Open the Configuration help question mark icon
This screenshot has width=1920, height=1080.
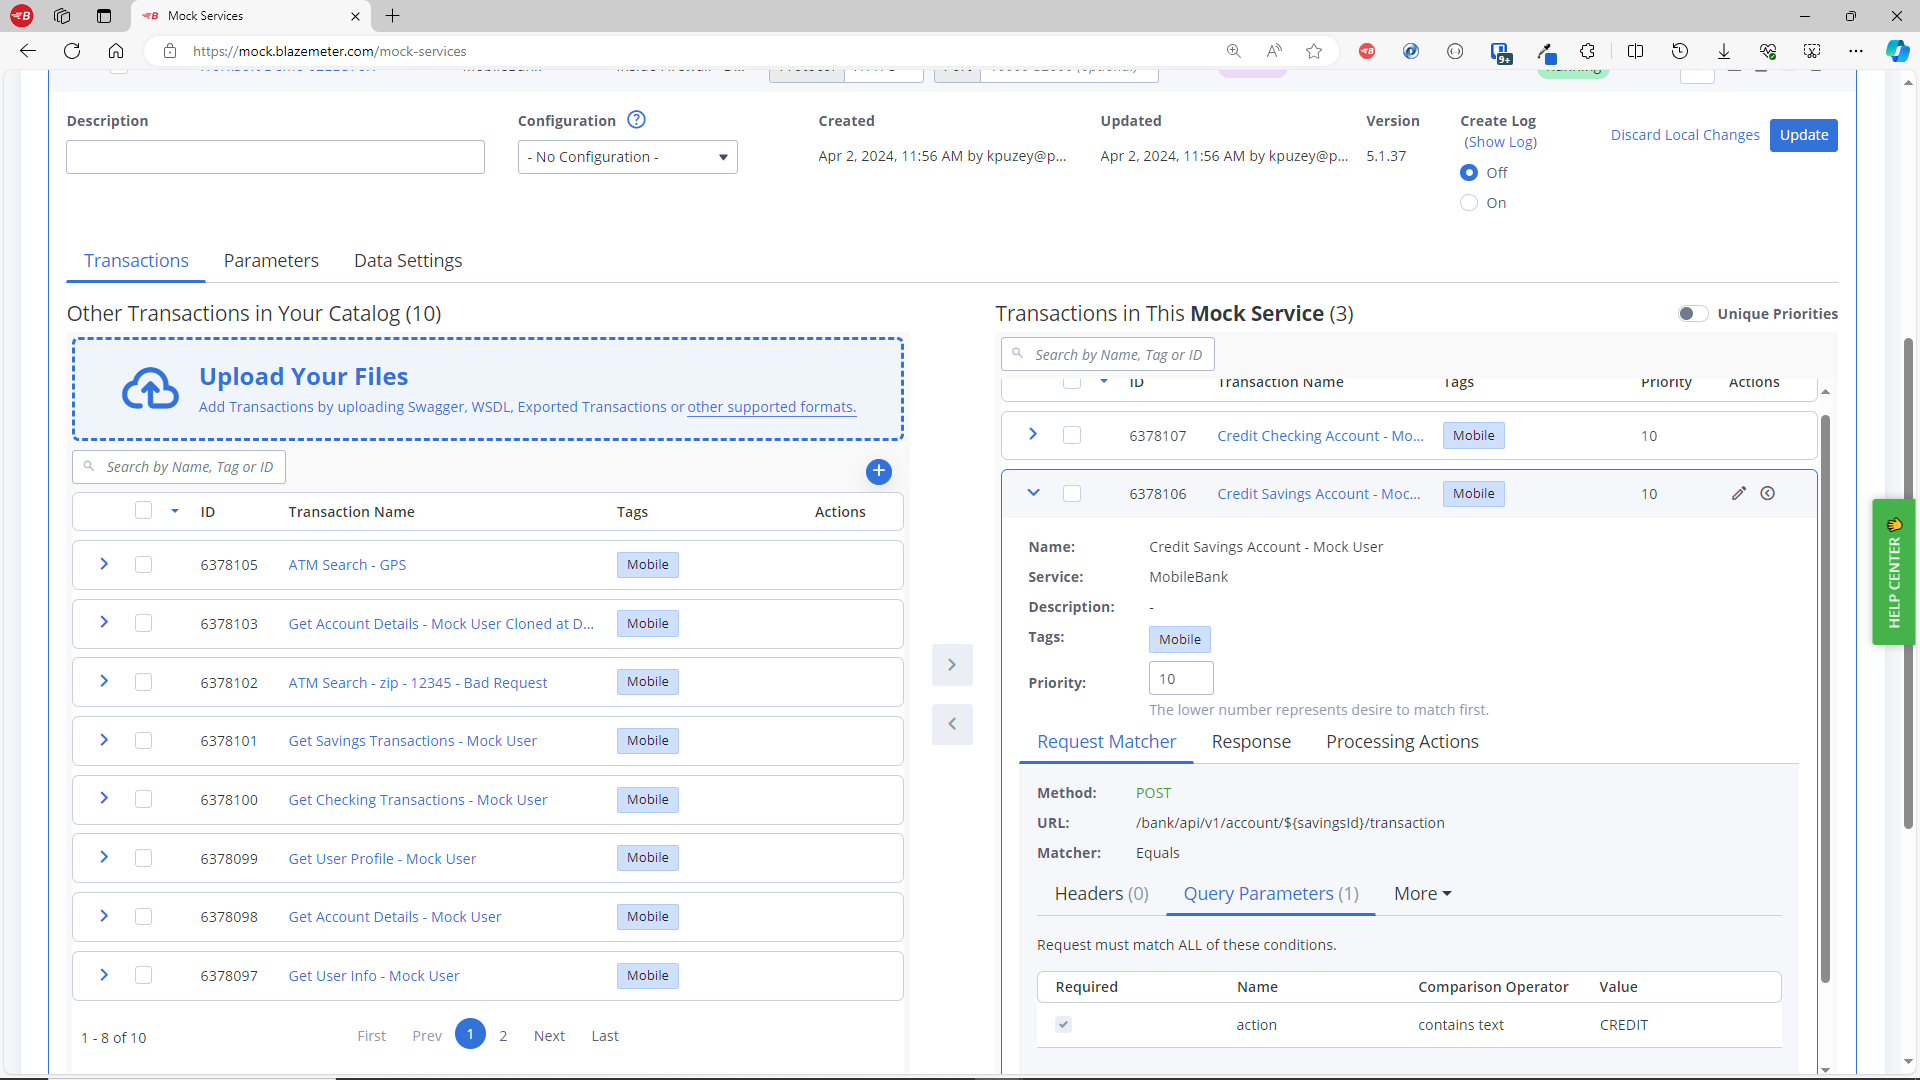click(x=636, y=119)
